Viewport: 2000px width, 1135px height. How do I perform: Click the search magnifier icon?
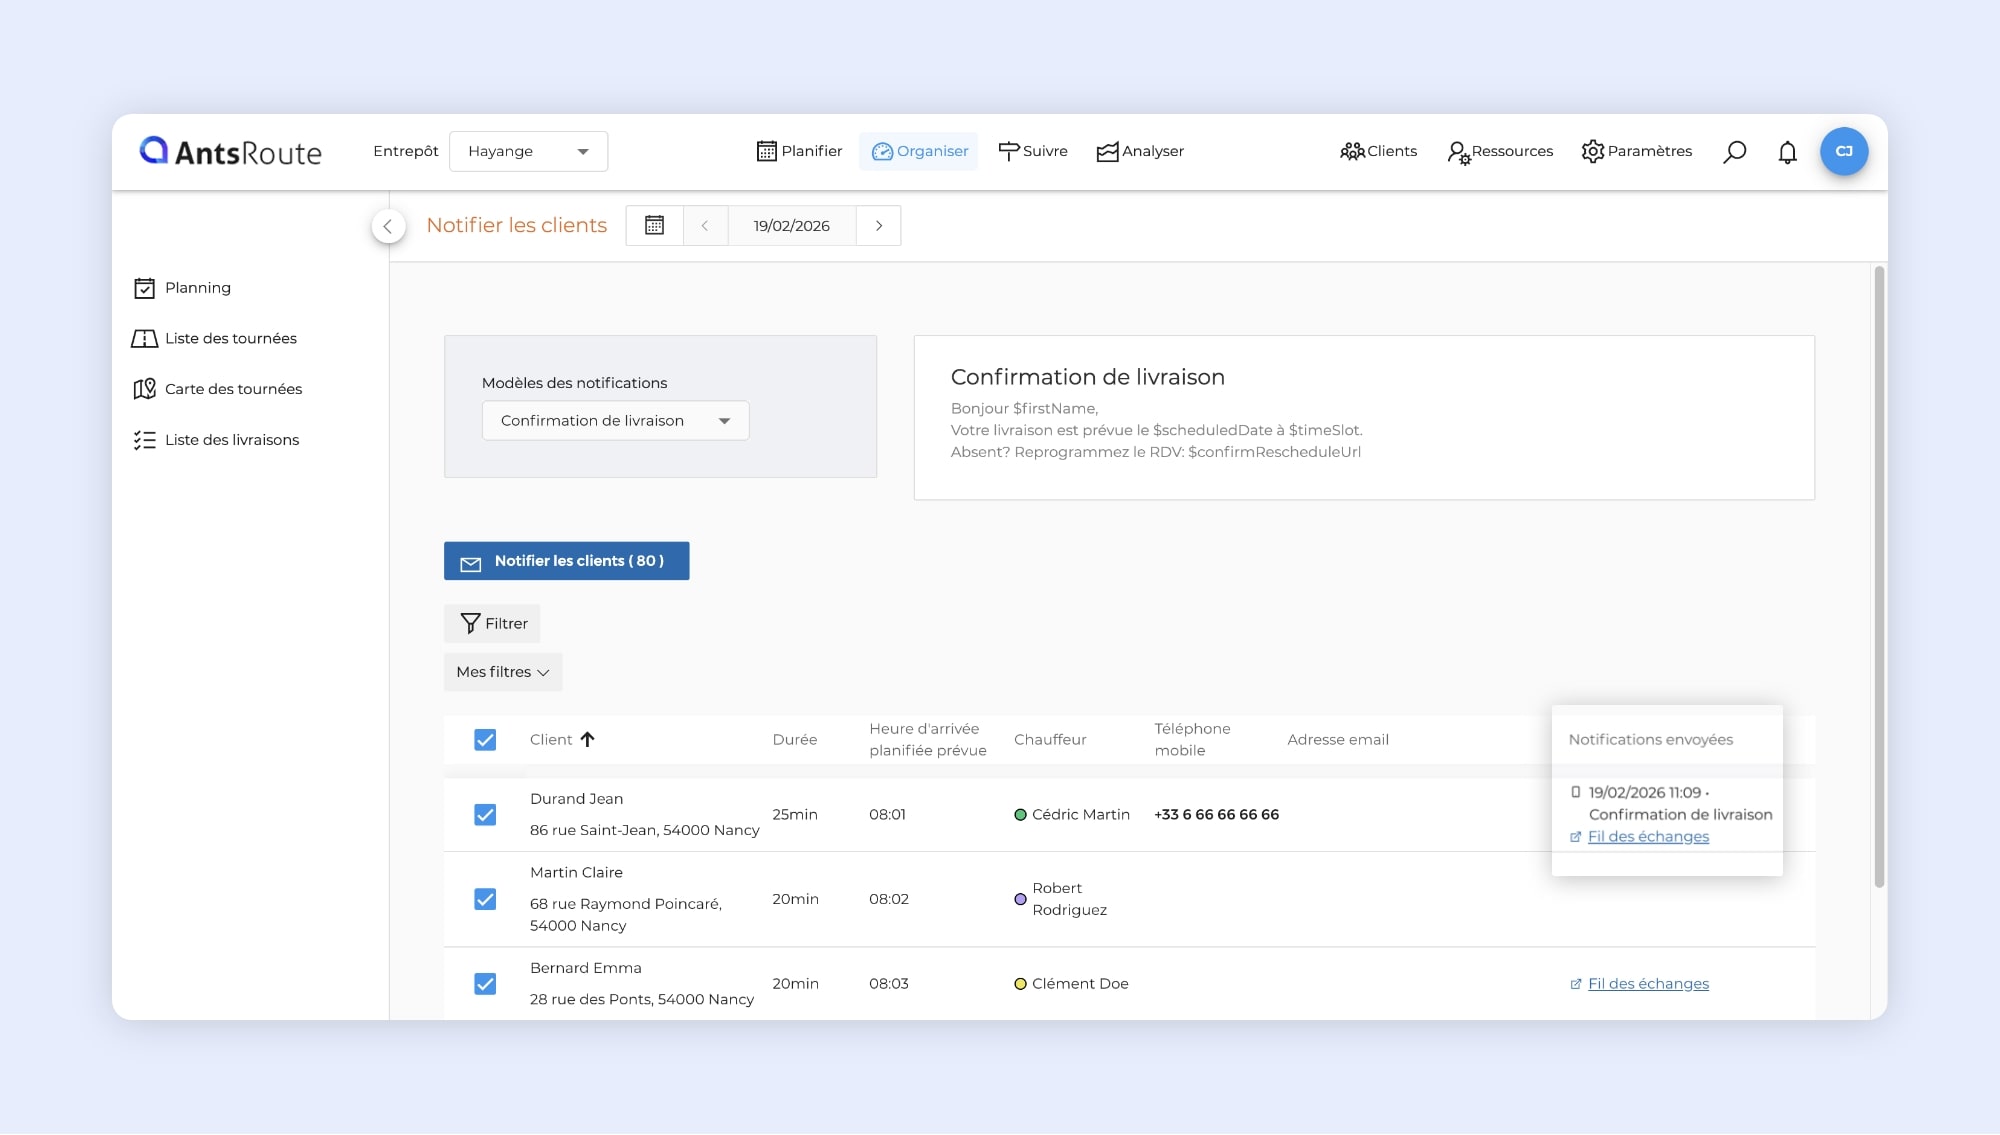(x=1734, y=152)
